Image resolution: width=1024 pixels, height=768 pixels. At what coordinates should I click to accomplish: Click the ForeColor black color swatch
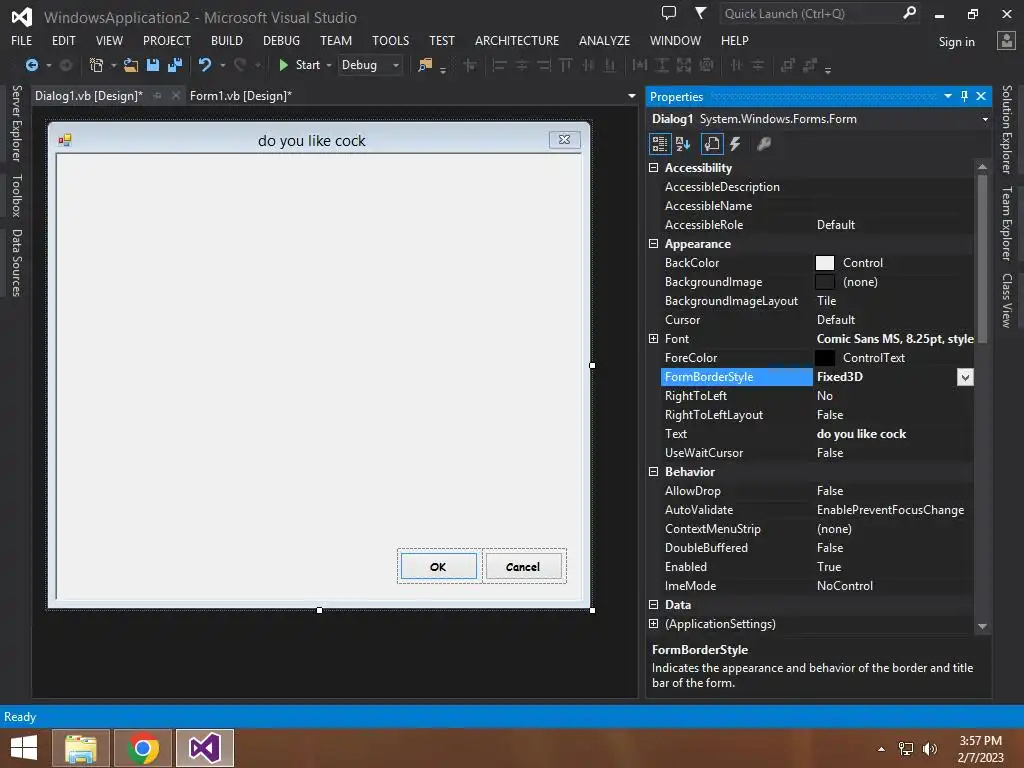pos(825,358)
